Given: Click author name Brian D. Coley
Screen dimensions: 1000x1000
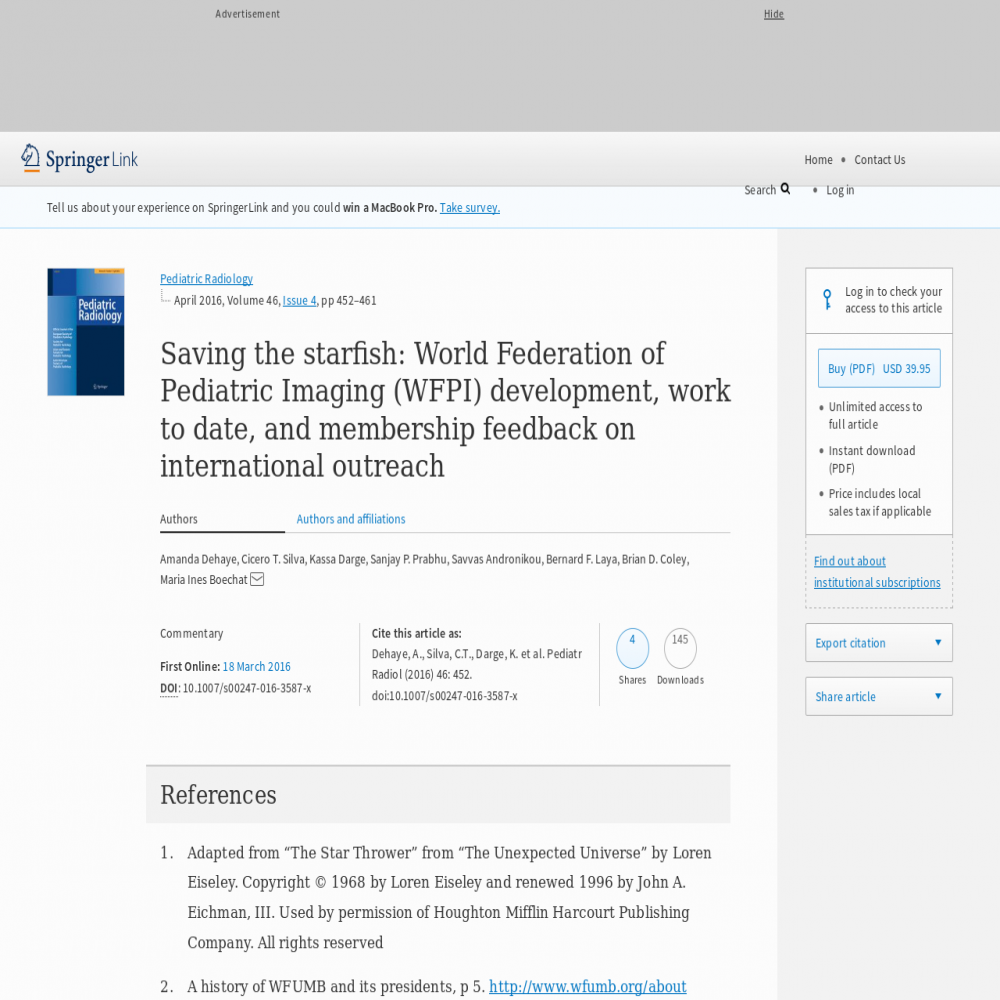Looking at the screenshot, I should (x=654, y=559).
